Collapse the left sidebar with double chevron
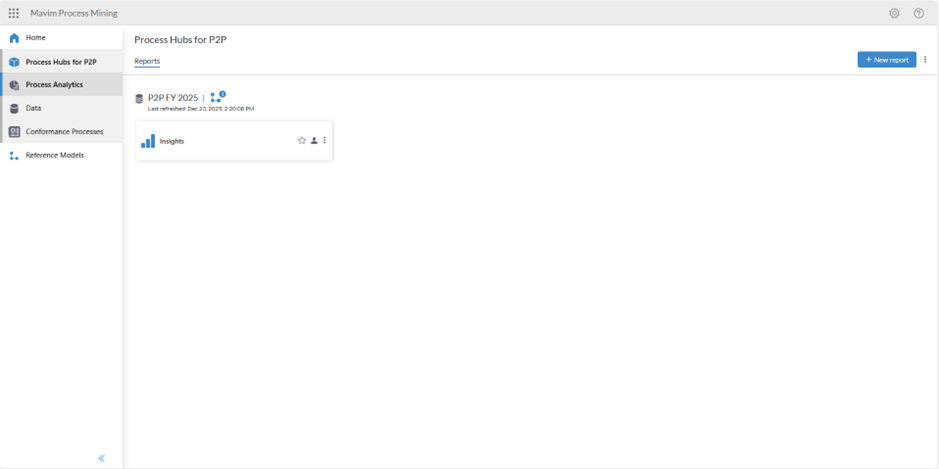Viewport: 939px width, 469px height. coord(102,458)
